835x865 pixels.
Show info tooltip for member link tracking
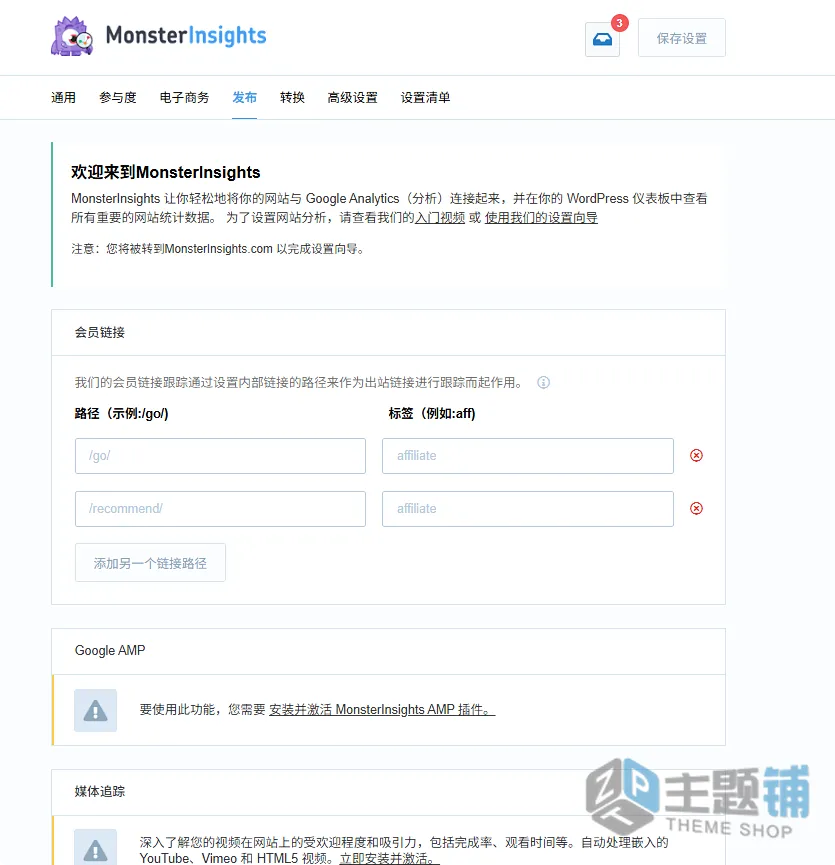tap(543, 382)
